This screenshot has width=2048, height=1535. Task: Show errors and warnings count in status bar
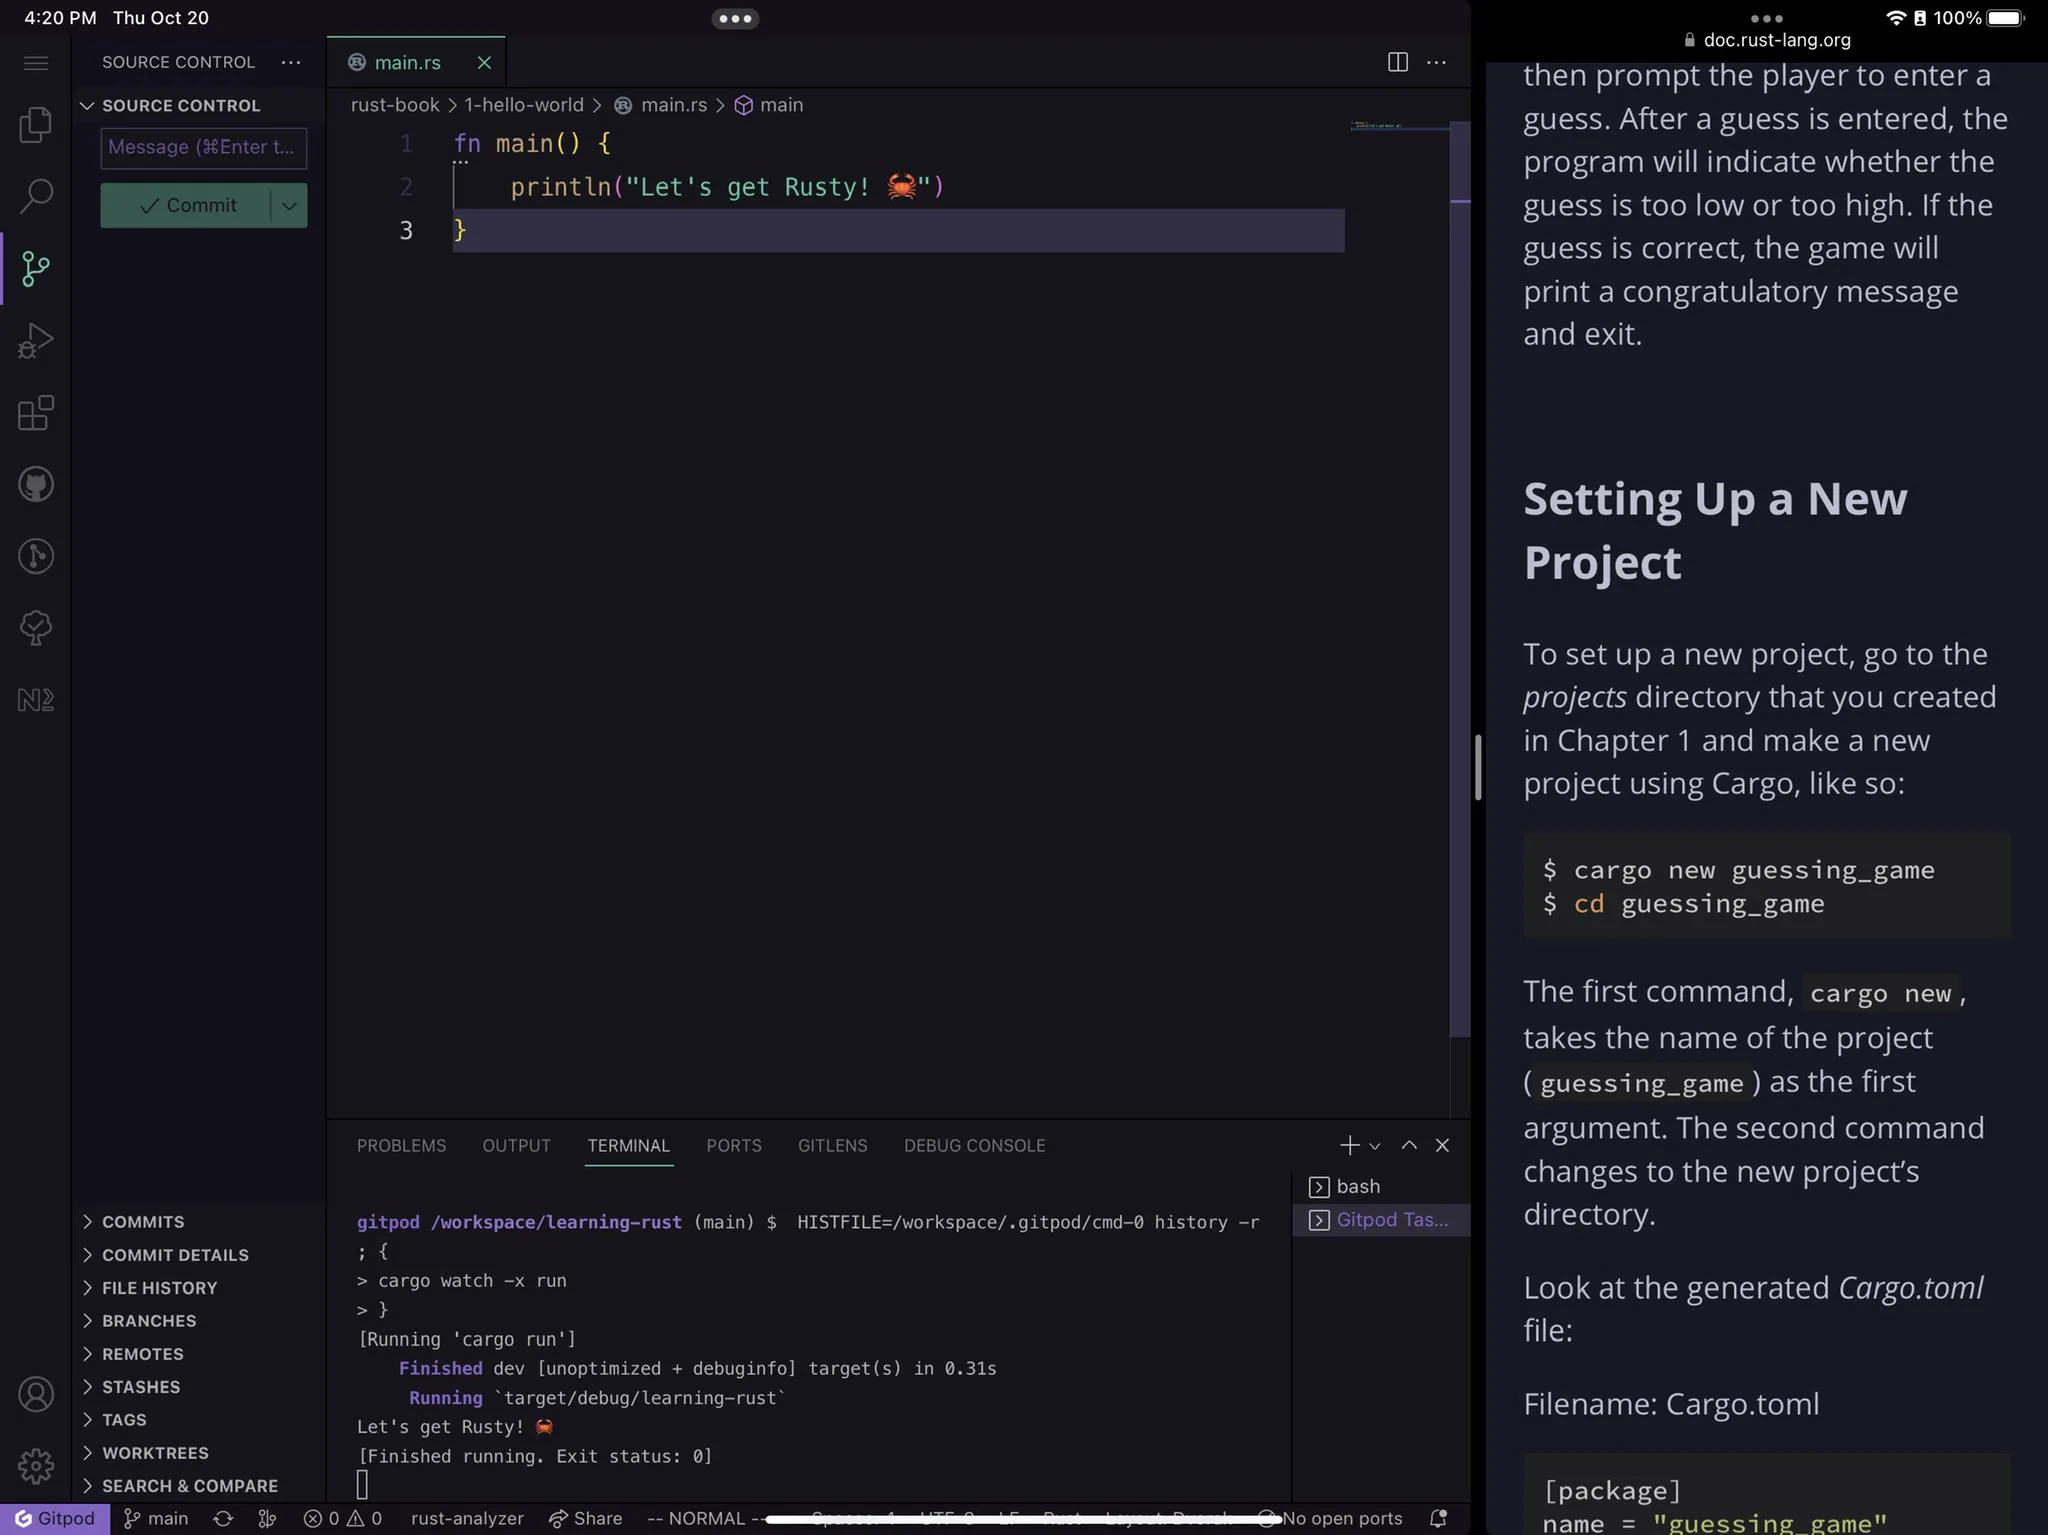[x=343, y=1518]
